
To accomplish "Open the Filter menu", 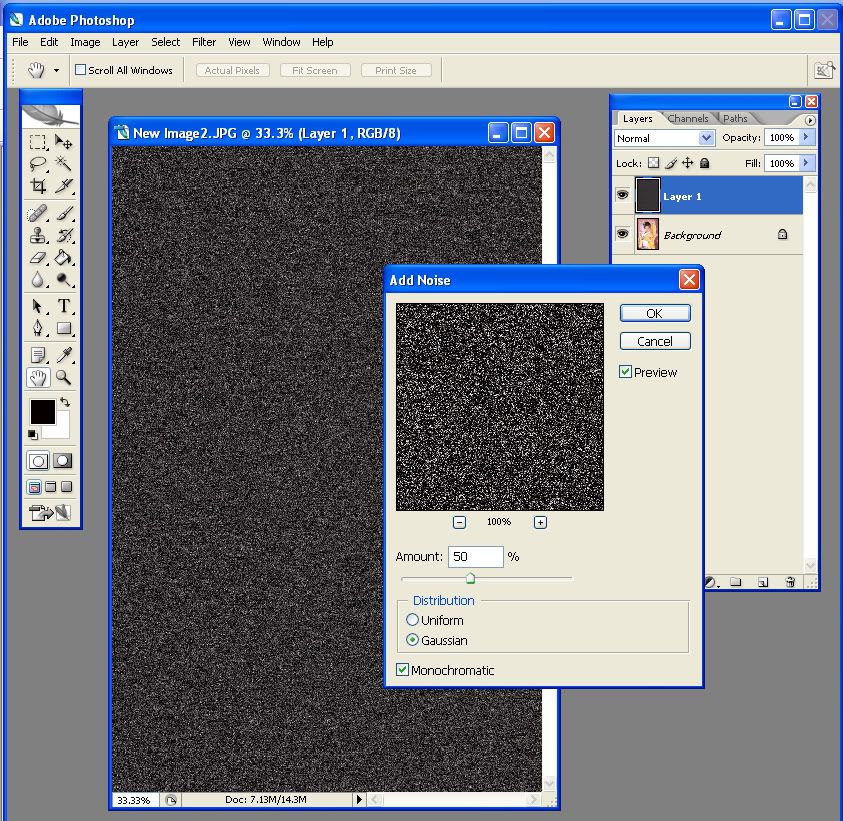I will 204,42.
